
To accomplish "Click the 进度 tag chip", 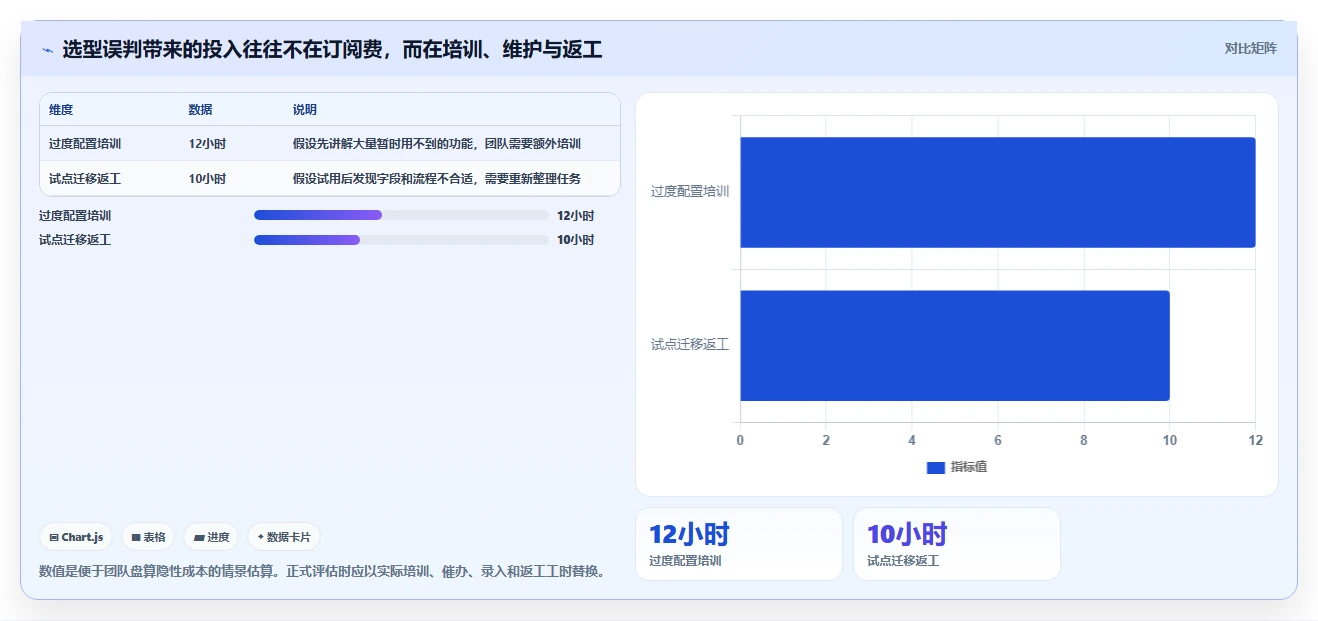I will pyautogui.click(x=211, y=537).
